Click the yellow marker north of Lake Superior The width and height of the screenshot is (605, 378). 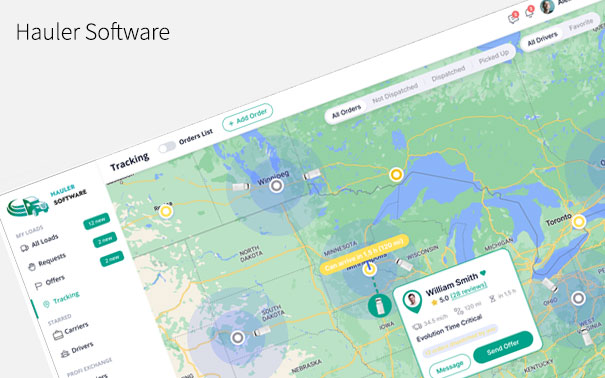pyautogui.click(x=395, y=174)
